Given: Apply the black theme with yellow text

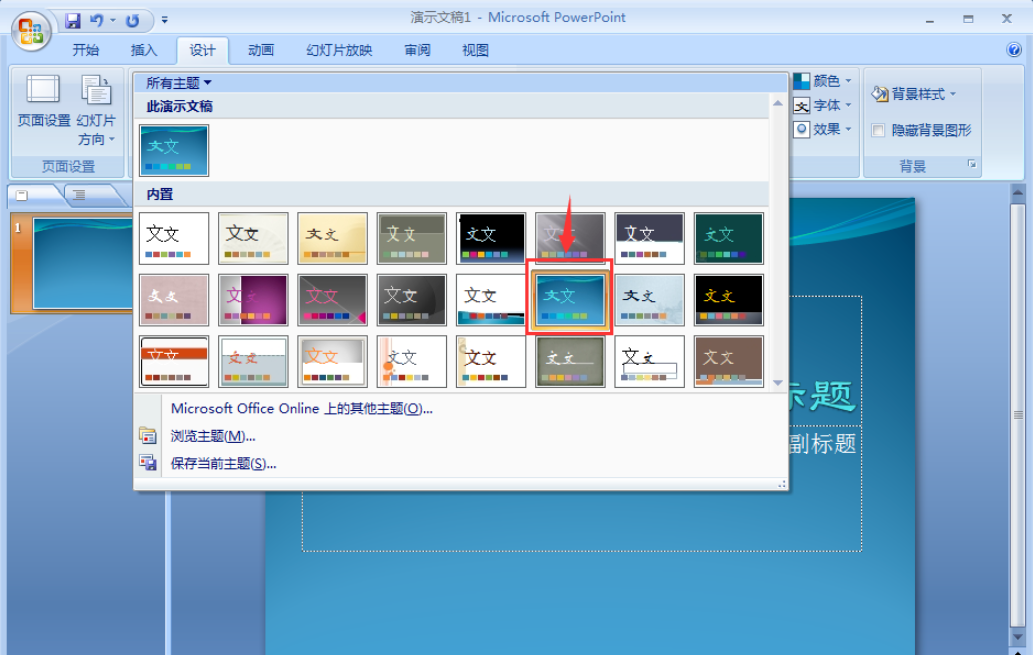Looking at the screenshot, I should point(729,300).
